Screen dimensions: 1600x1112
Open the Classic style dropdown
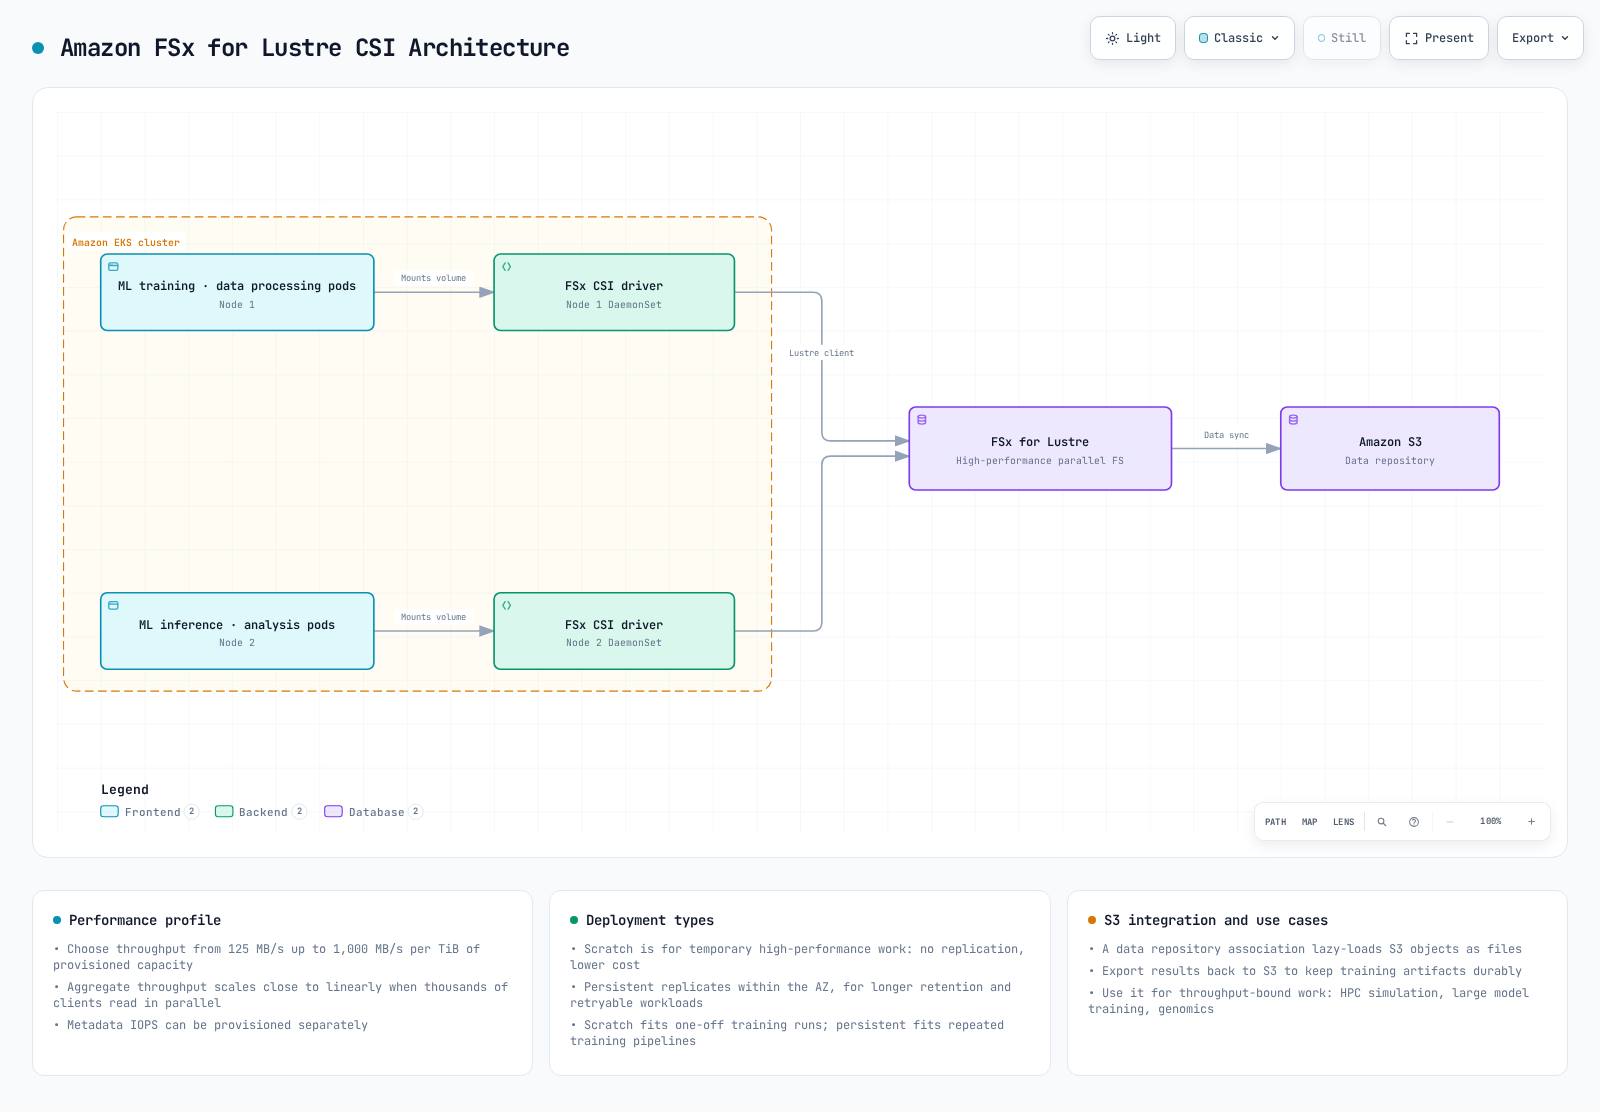coord(1239,38)
